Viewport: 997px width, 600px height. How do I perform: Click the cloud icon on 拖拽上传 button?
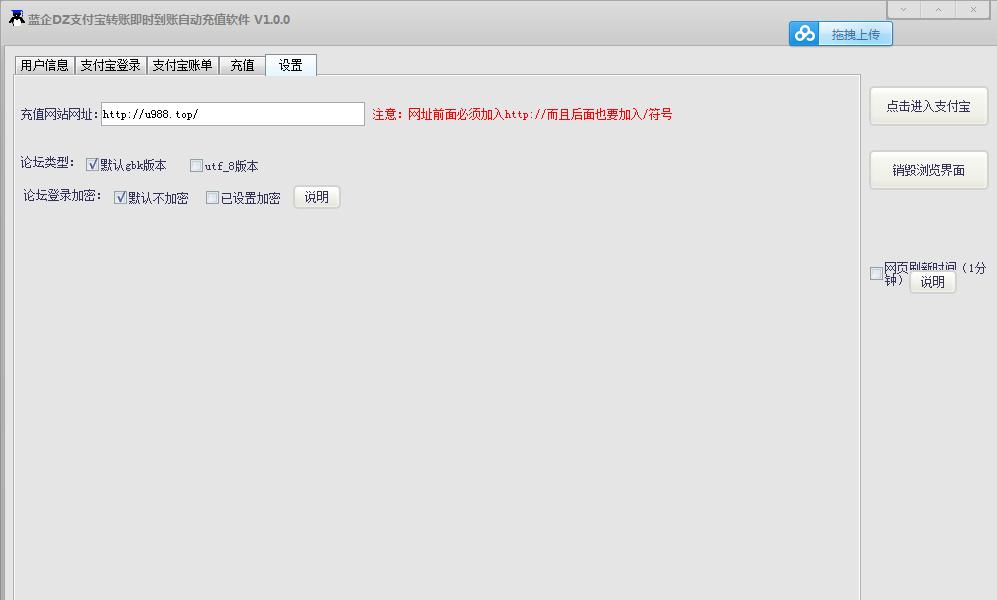(804, 34)
